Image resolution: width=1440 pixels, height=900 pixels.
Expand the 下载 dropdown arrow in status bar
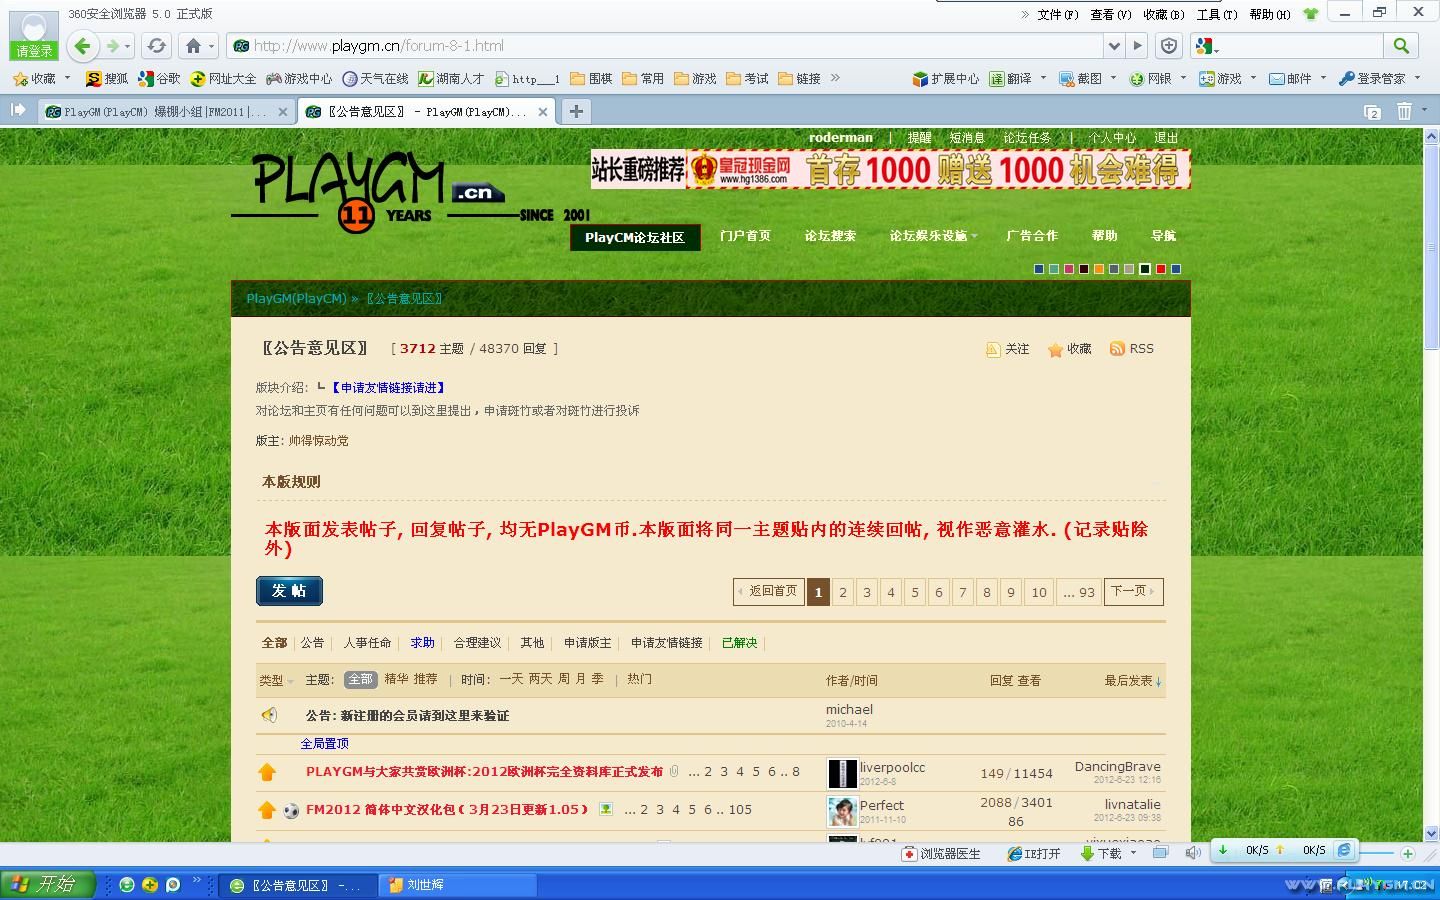point(1133,853)
